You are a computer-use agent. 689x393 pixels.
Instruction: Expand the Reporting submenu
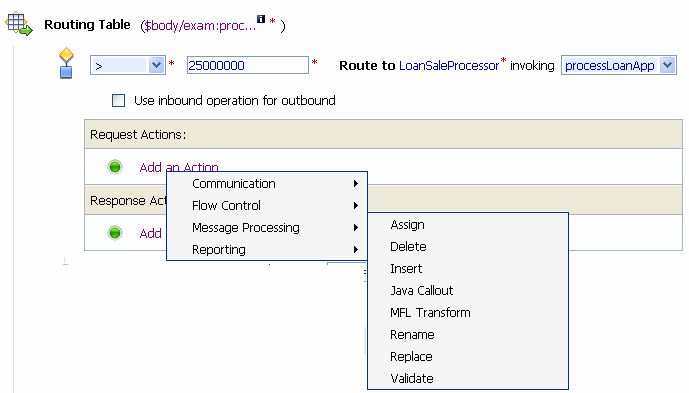click(267, 250)
